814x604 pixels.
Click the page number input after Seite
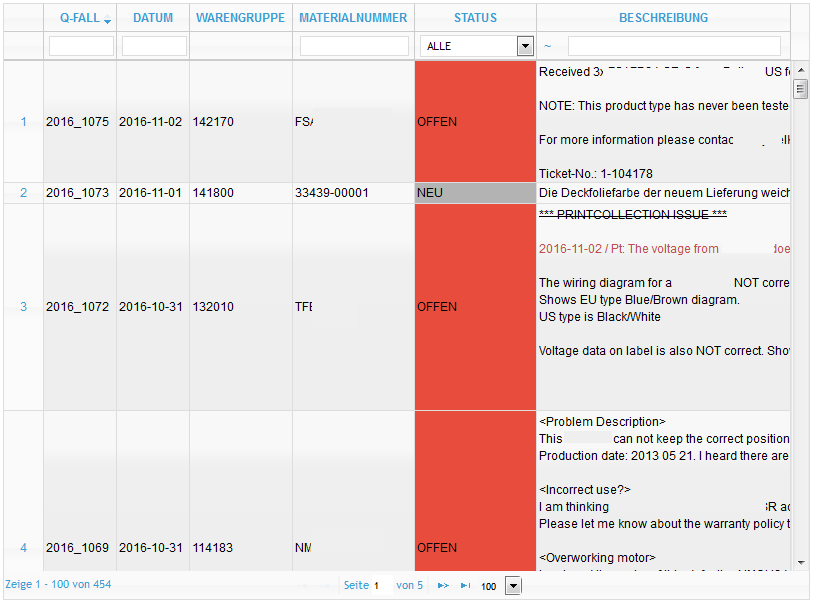click(382, 586)
